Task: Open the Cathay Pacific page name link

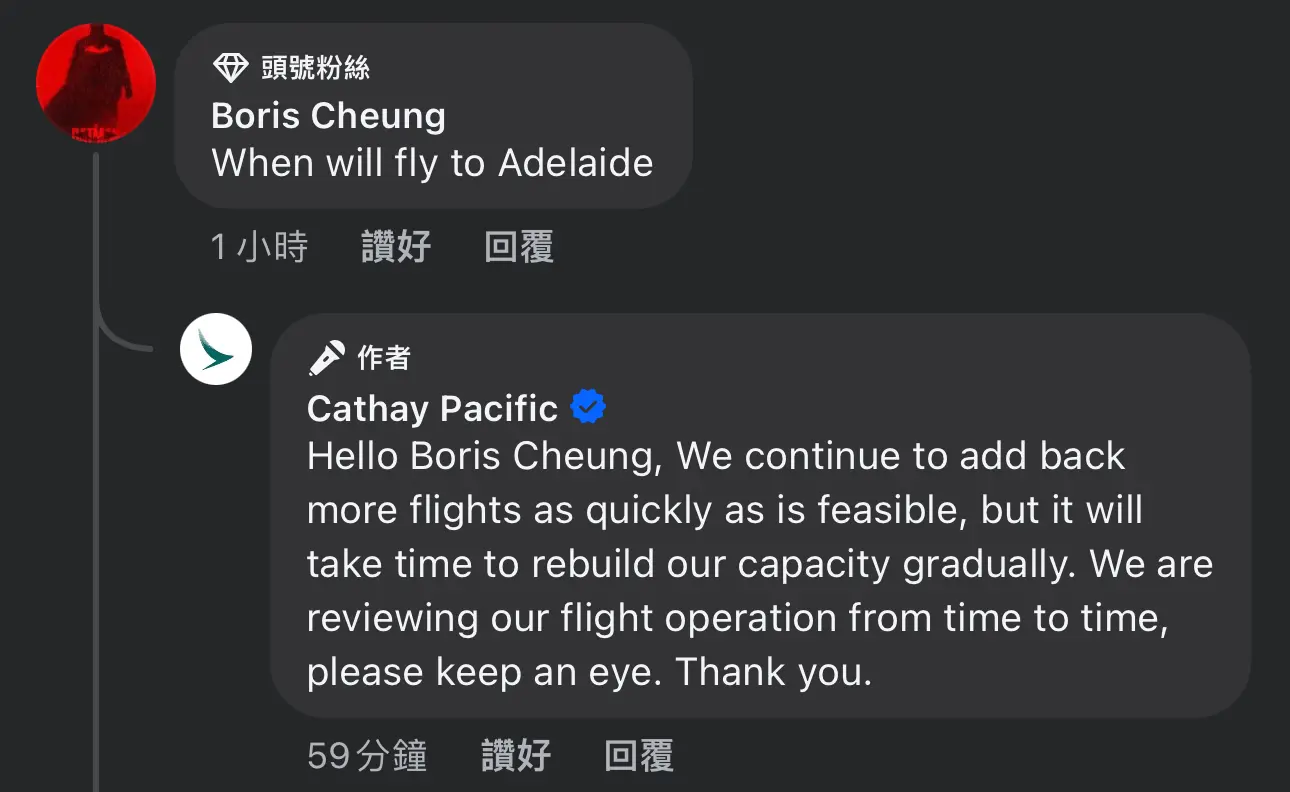Action: (432, 408)
